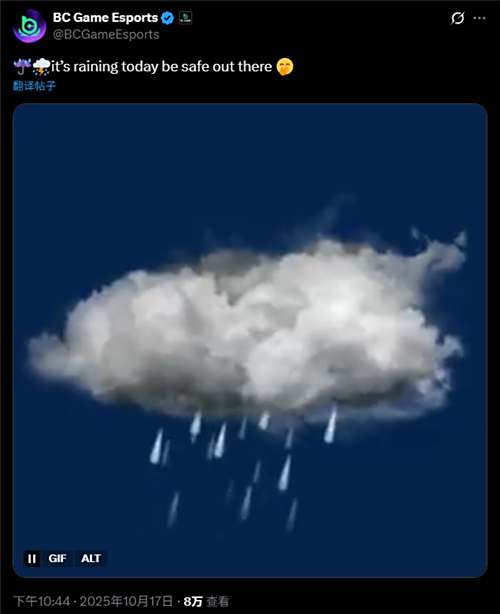Click the 下午10:44 post time
This screenshot has width=500, height=614.
tap(42, 601)
